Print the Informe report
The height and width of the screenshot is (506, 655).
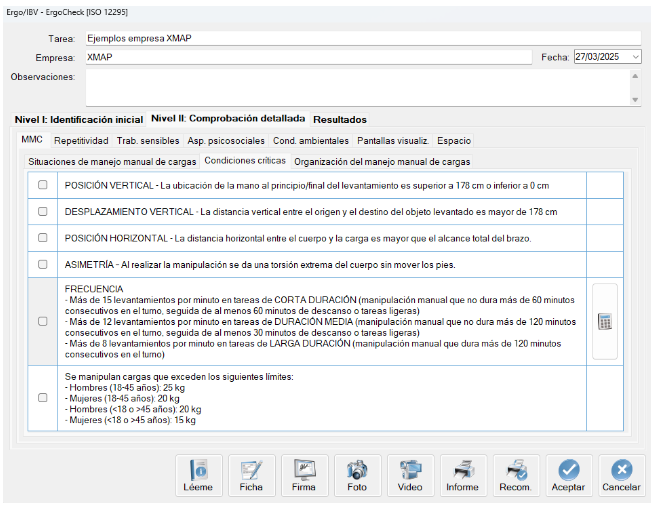pyautogui.click(x=463, y=475)
